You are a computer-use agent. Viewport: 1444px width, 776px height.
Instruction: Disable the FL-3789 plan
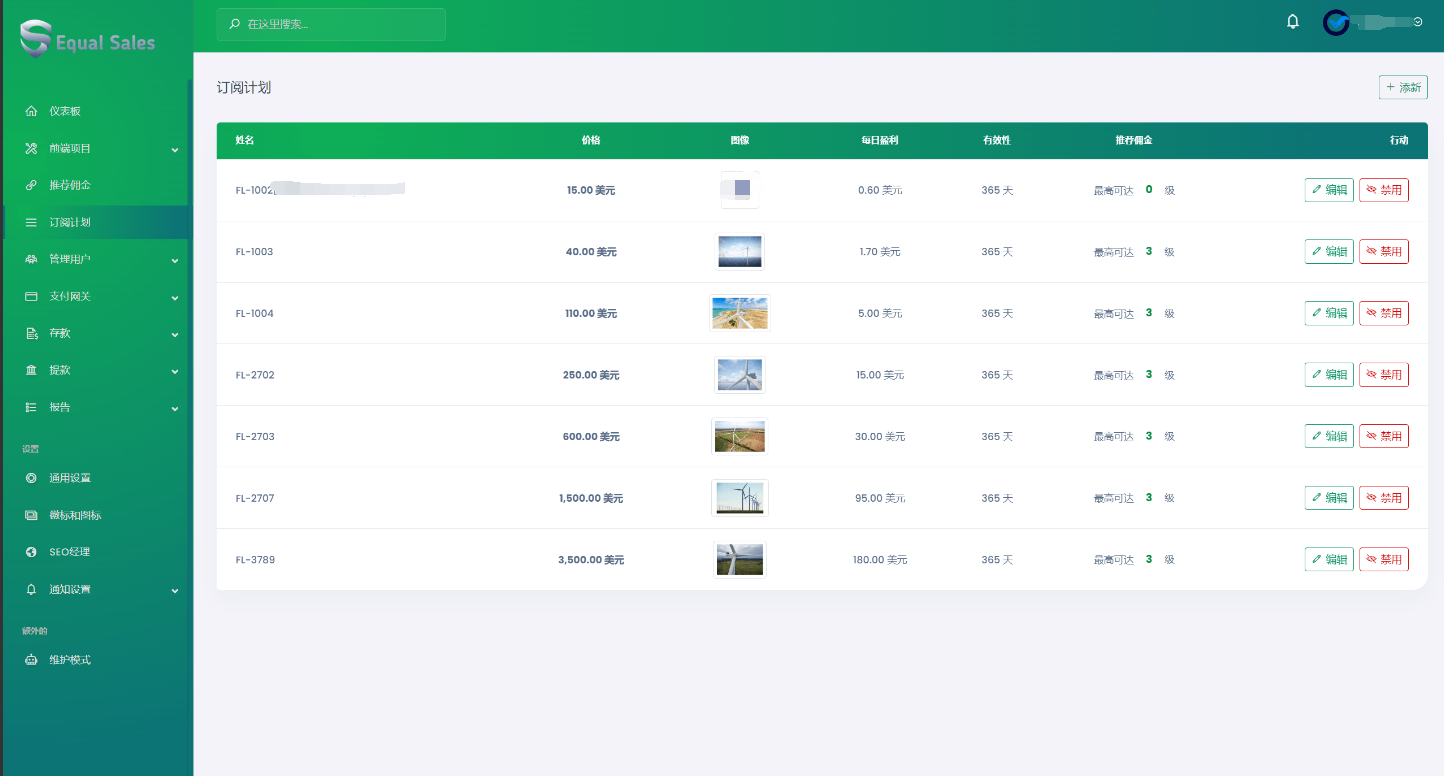[x=1384, y=559]
